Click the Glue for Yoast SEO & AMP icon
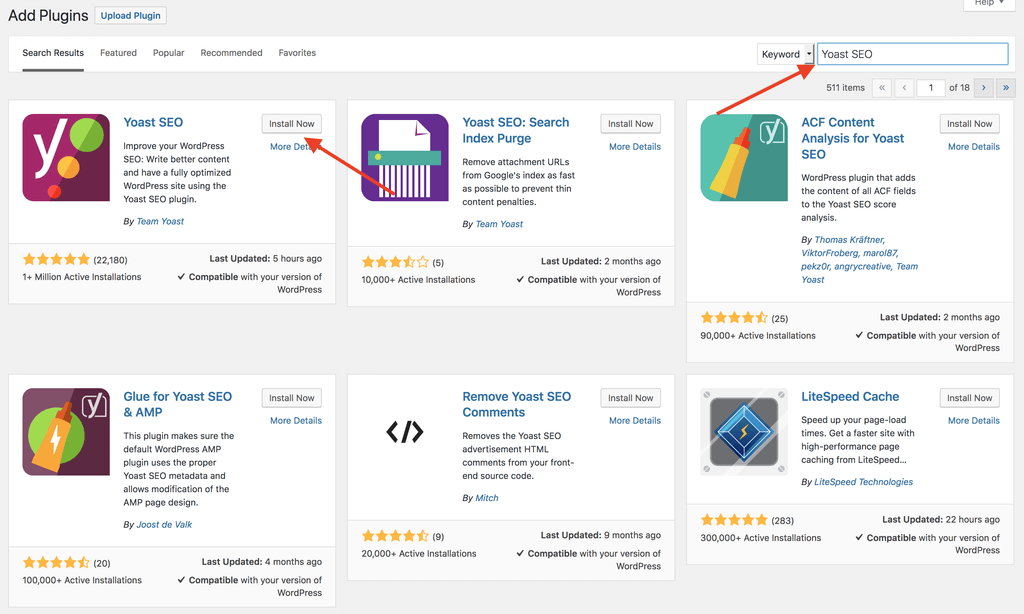 (x=66, y=432)
